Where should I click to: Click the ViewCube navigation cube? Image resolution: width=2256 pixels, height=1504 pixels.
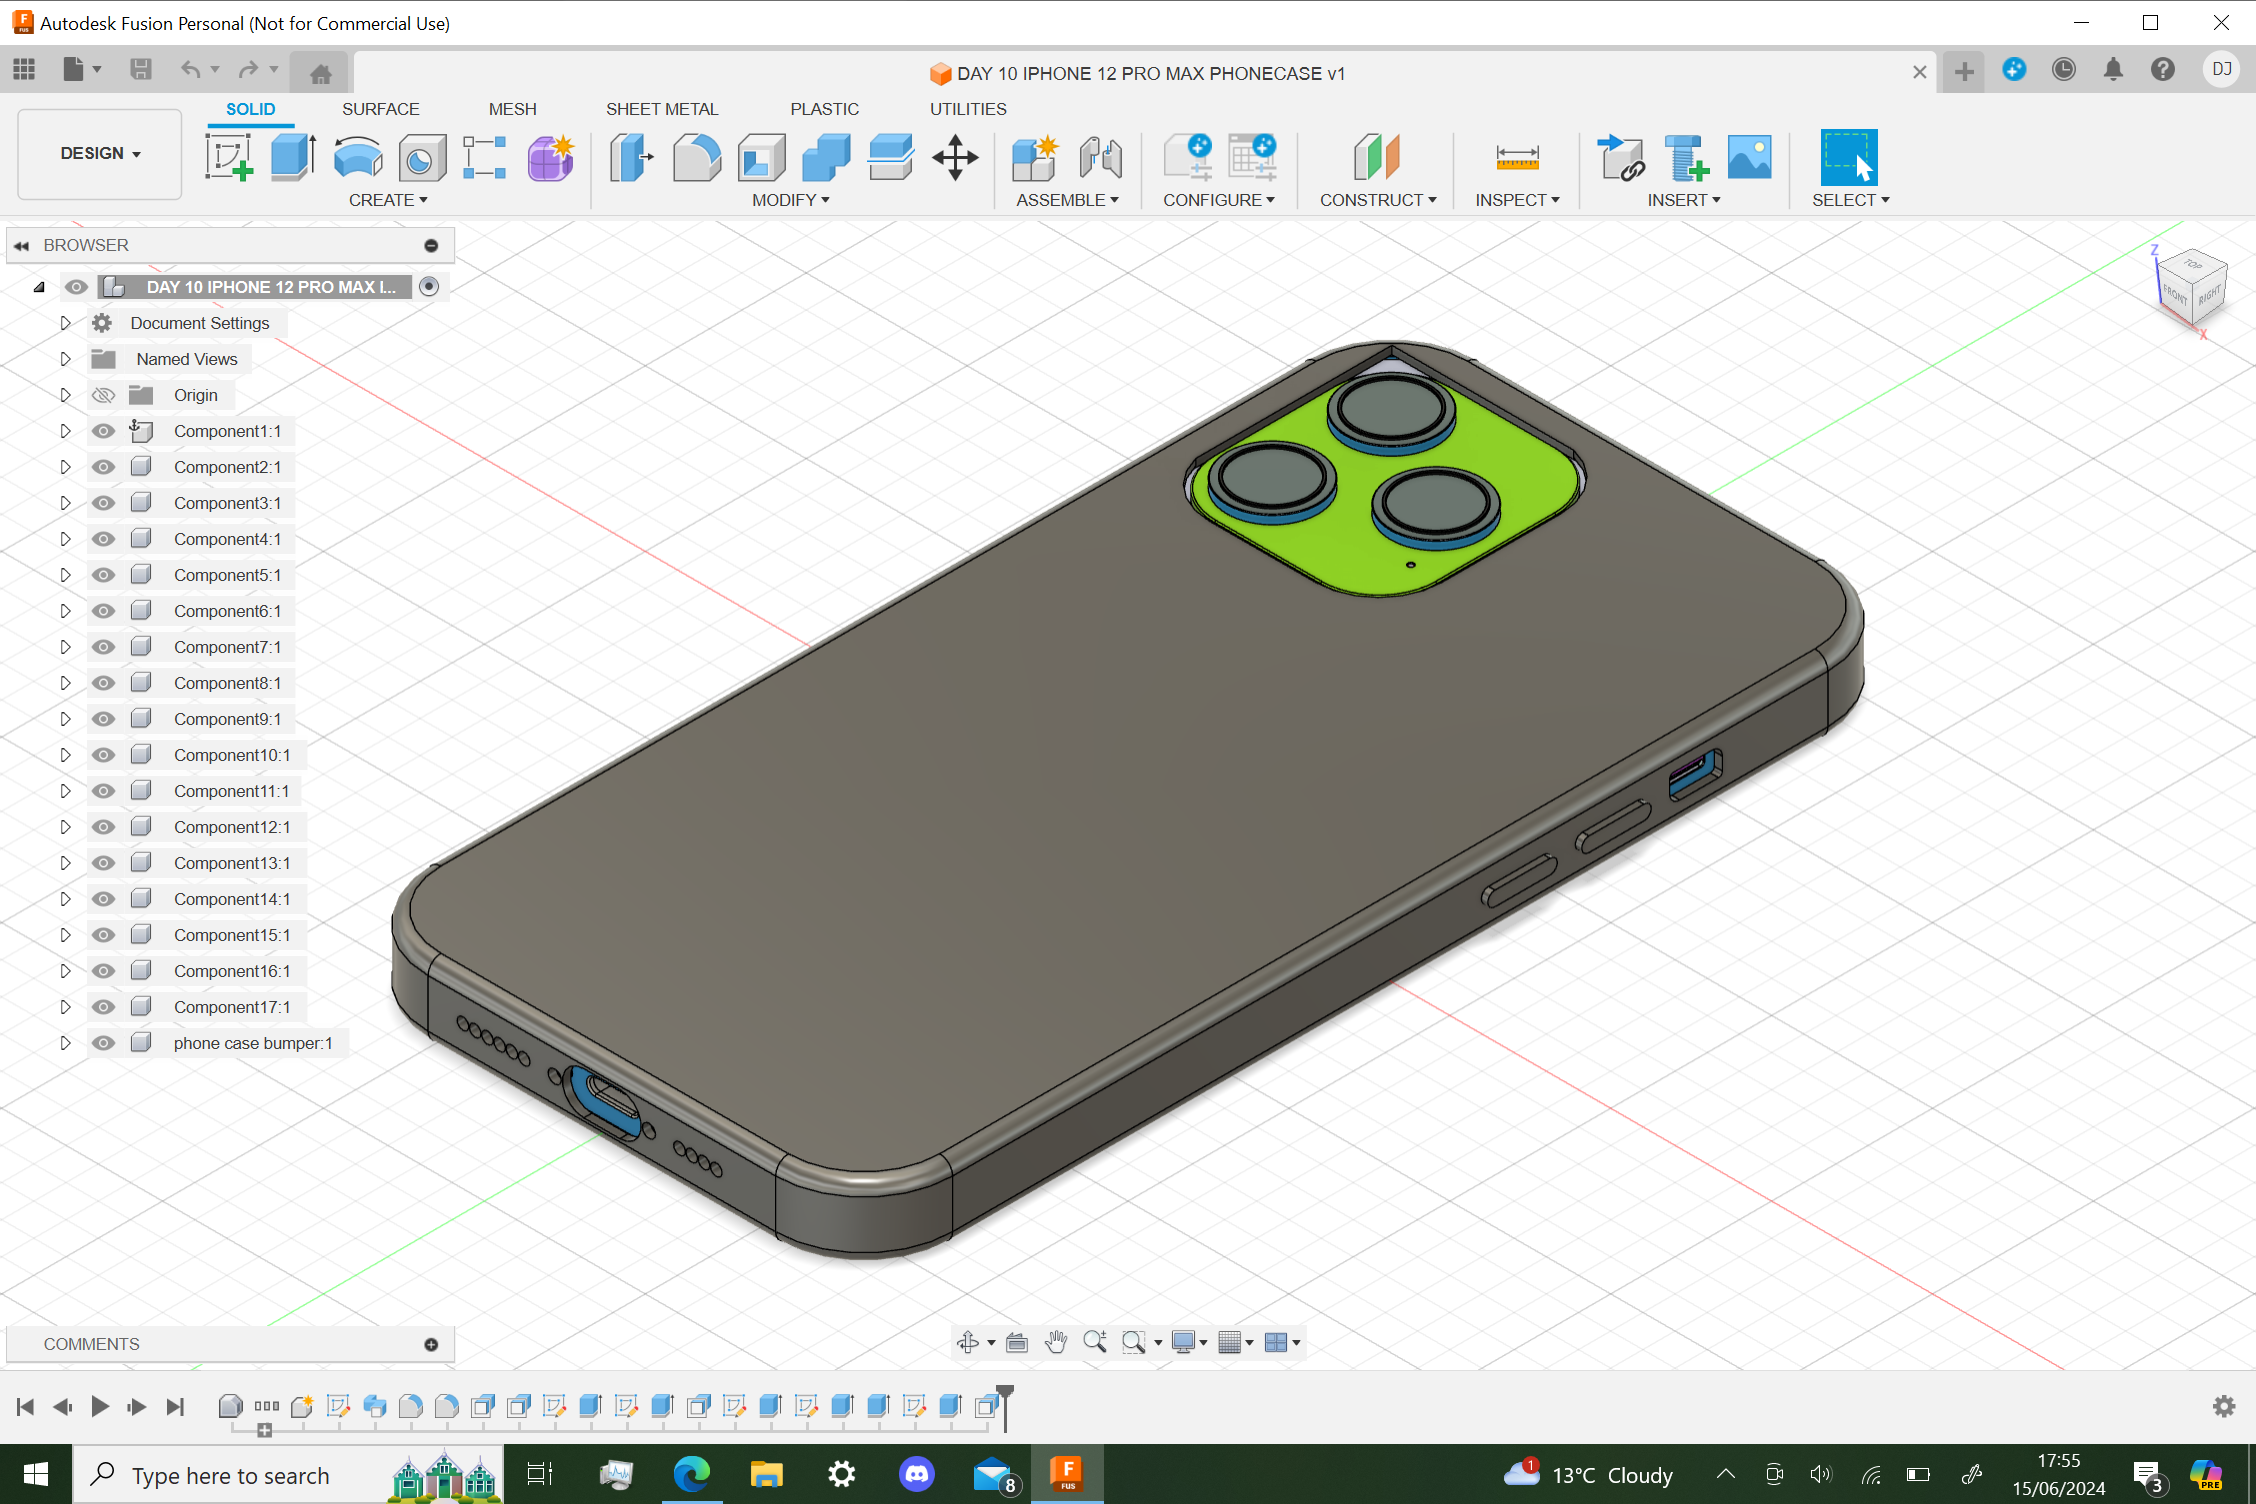pos(2190,288)
